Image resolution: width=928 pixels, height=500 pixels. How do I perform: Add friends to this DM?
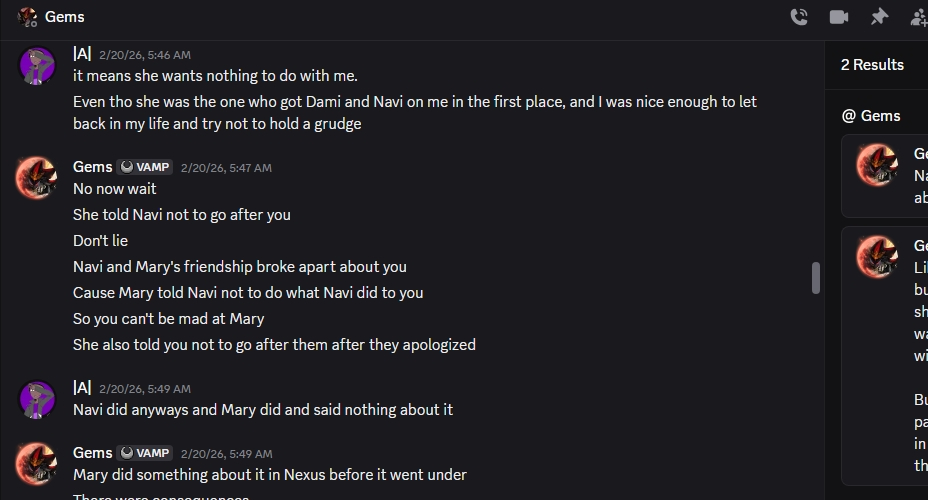919,17
